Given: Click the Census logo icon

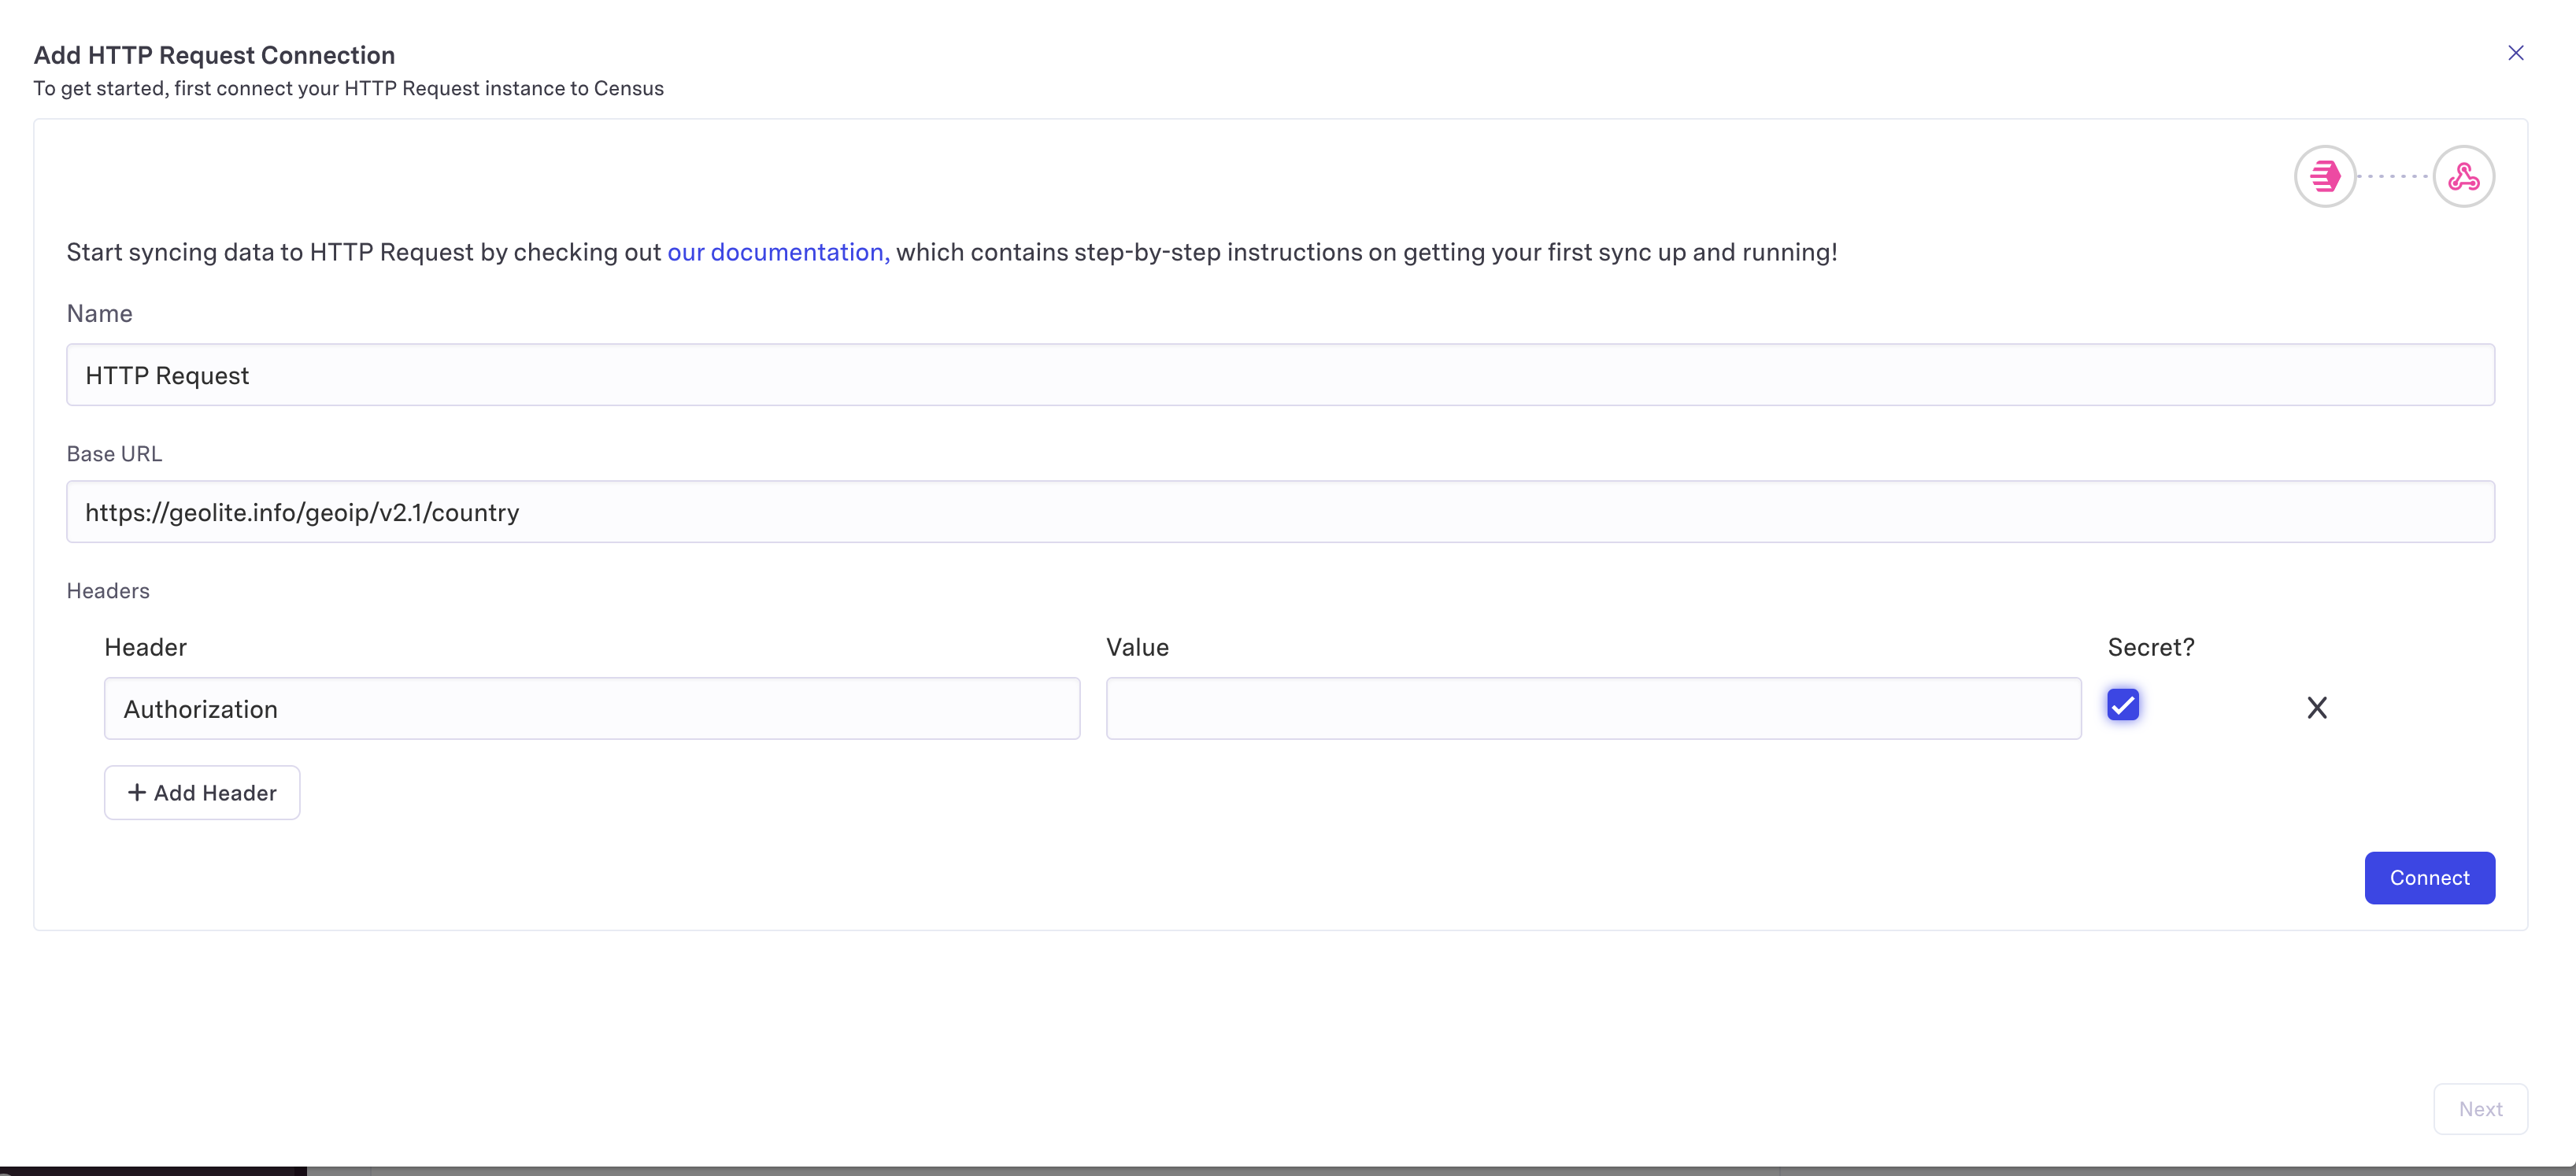Looking at the screenshot, I should coord(2325,177).
